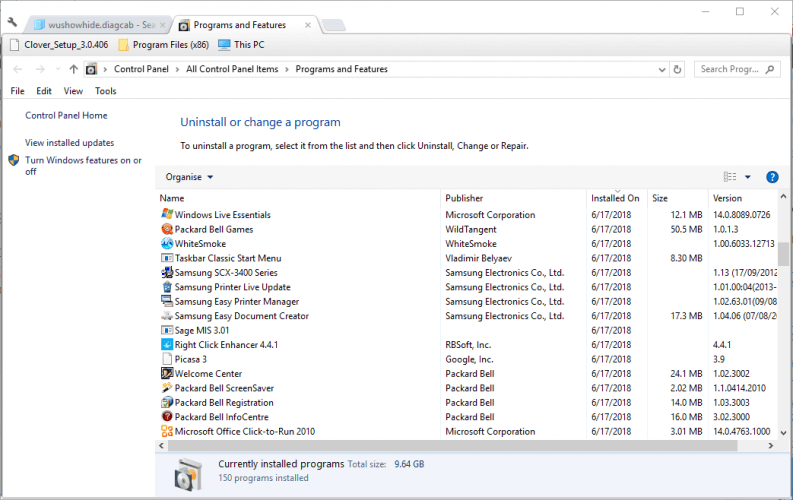Screen dimensions: 793x500
Task: Open the Edit menu
Action: click(x=44, y=91)
